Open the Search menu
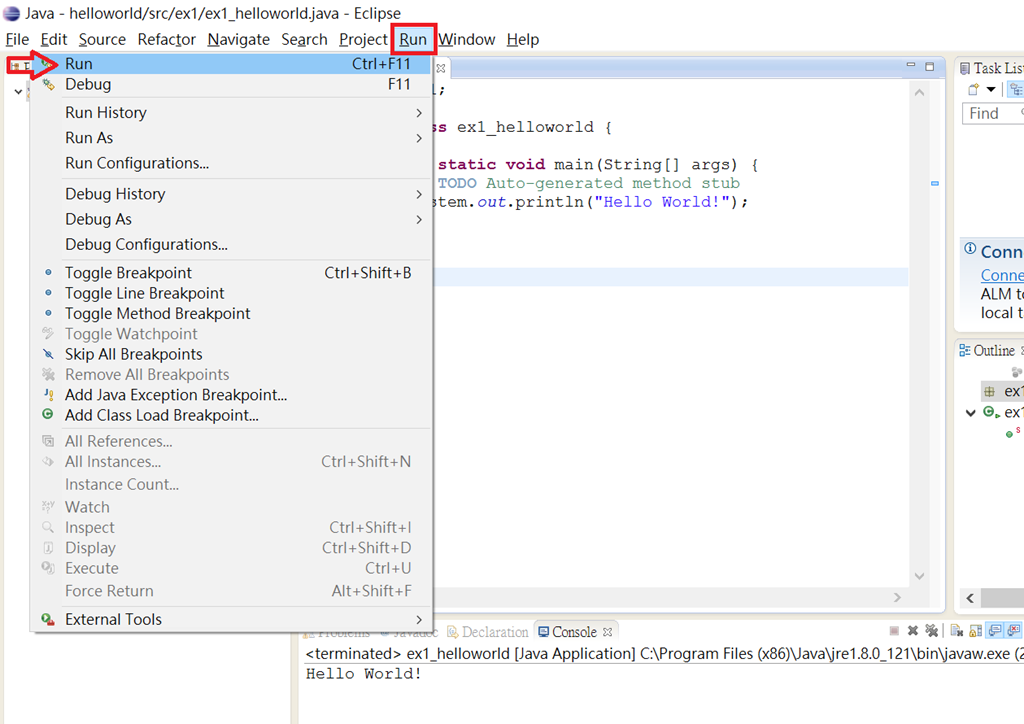This screenshot has height=724, width=1024. pyautogui.click(x=304, y=40)
